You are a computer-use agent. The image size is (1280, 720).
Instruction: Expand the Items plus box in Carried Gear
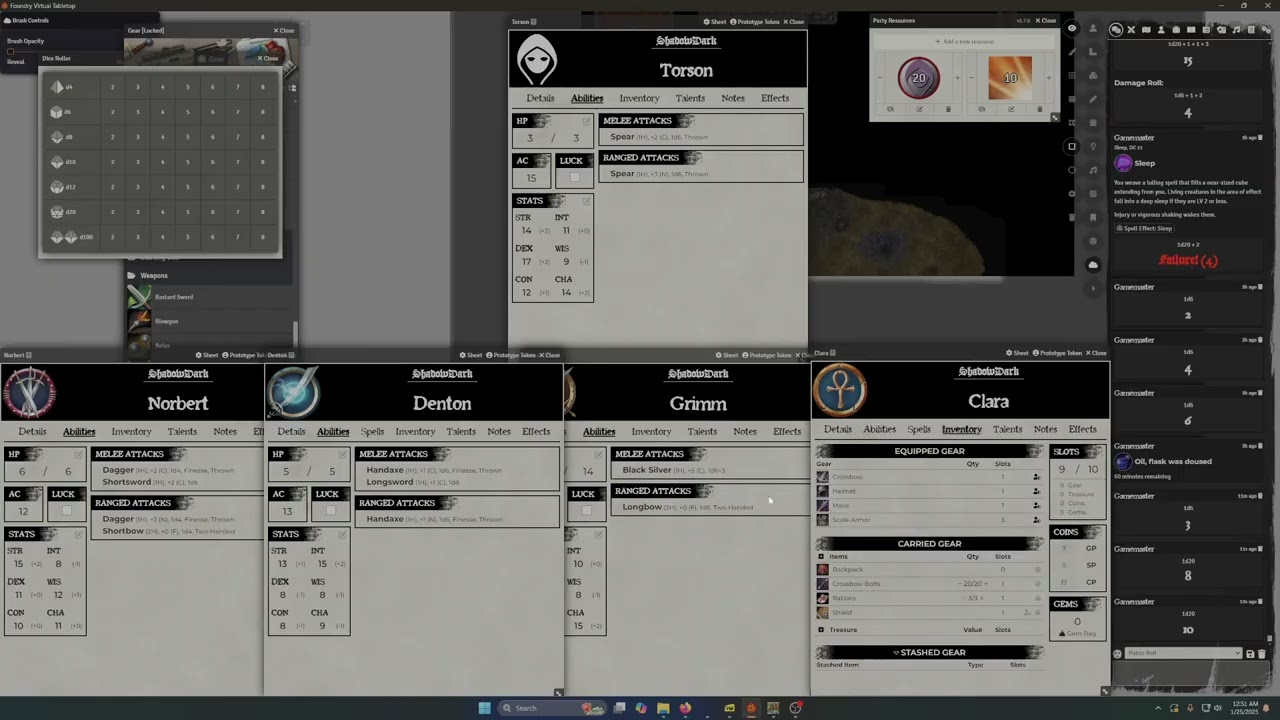click(x=821, y=557)
